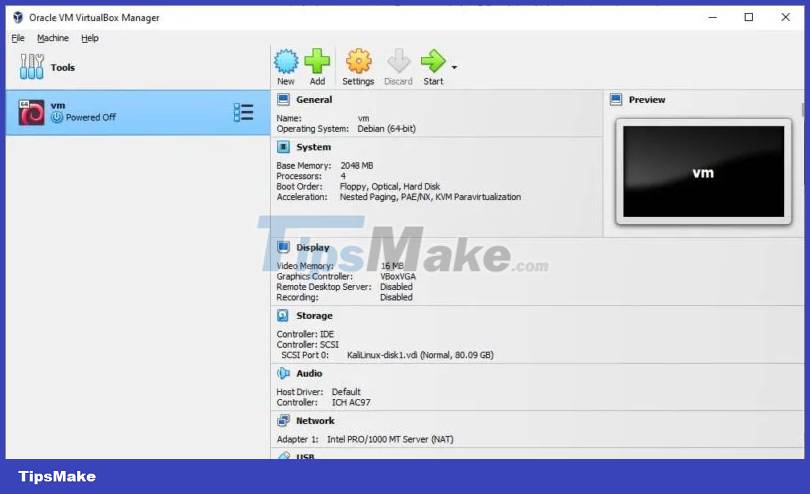Open the Tools icon in the left pane

[x=32, y=67]
